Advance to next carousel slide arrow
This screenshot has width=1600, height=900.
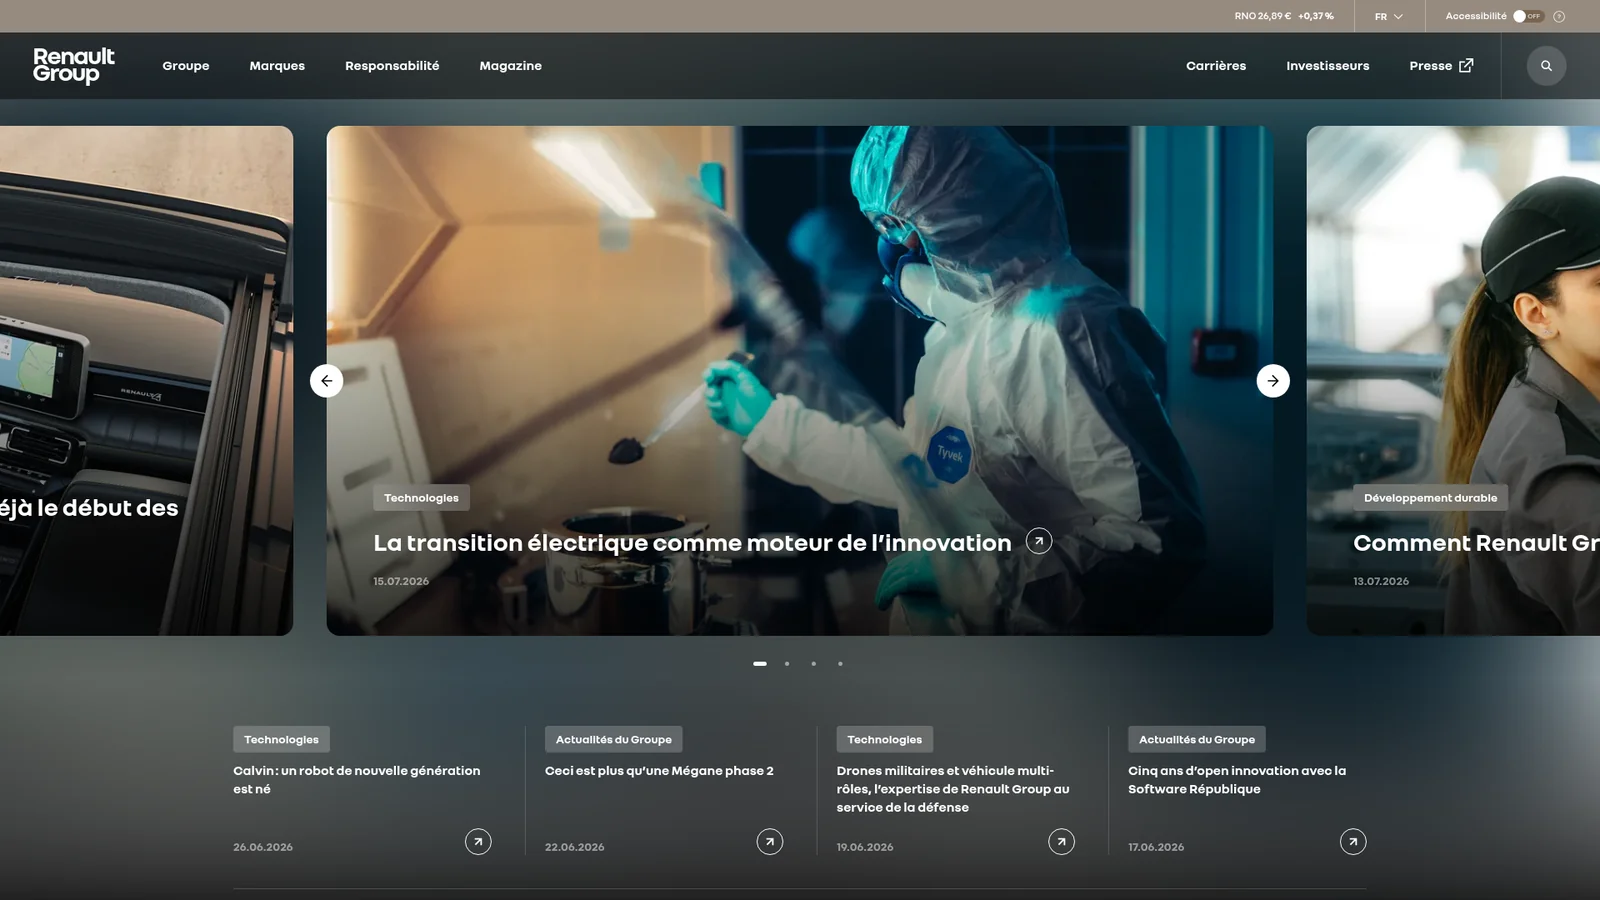(1273, 381)
